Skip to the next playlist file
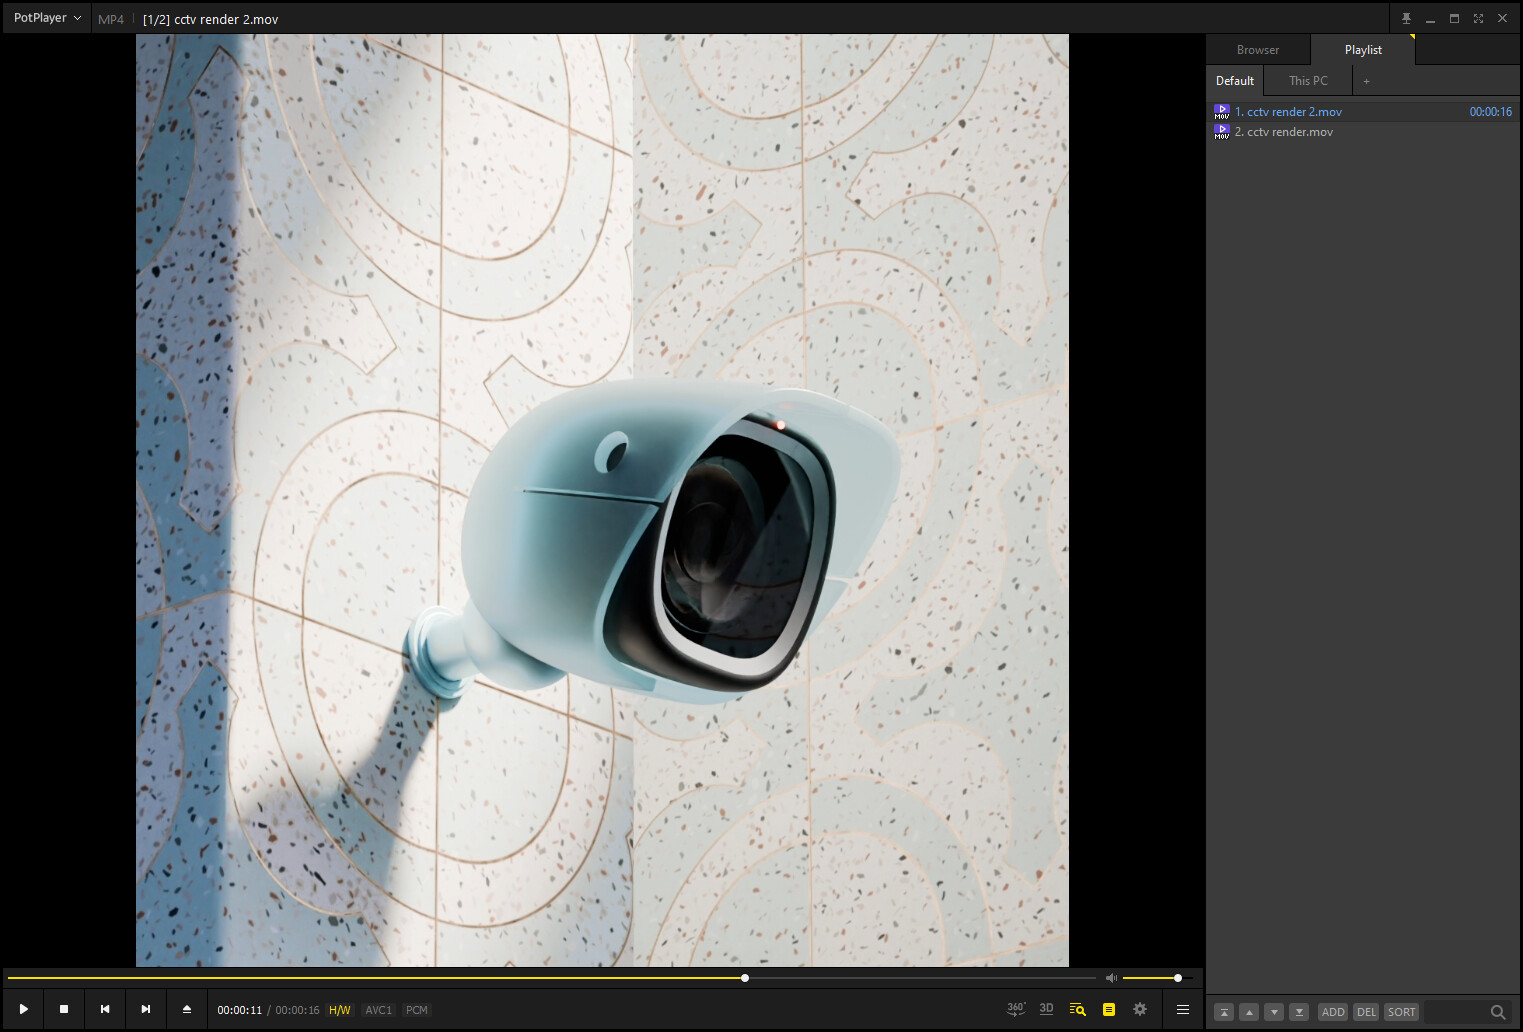 (145, 1009)
